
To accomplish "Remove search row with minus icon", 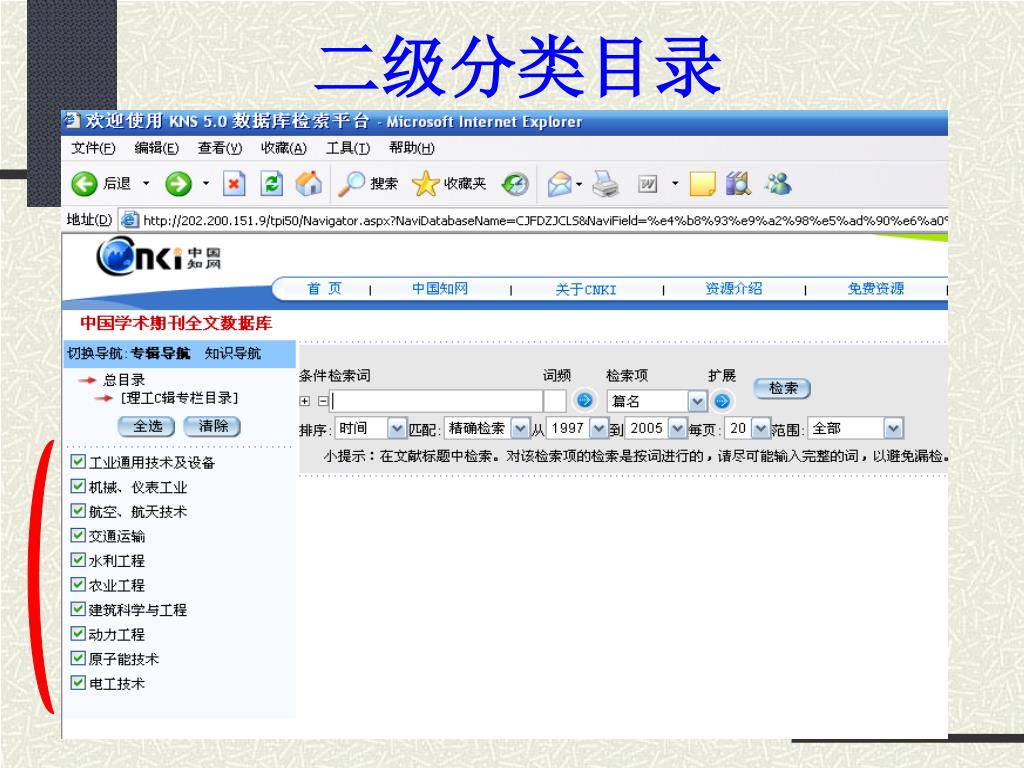I will (x=323, y=401).
